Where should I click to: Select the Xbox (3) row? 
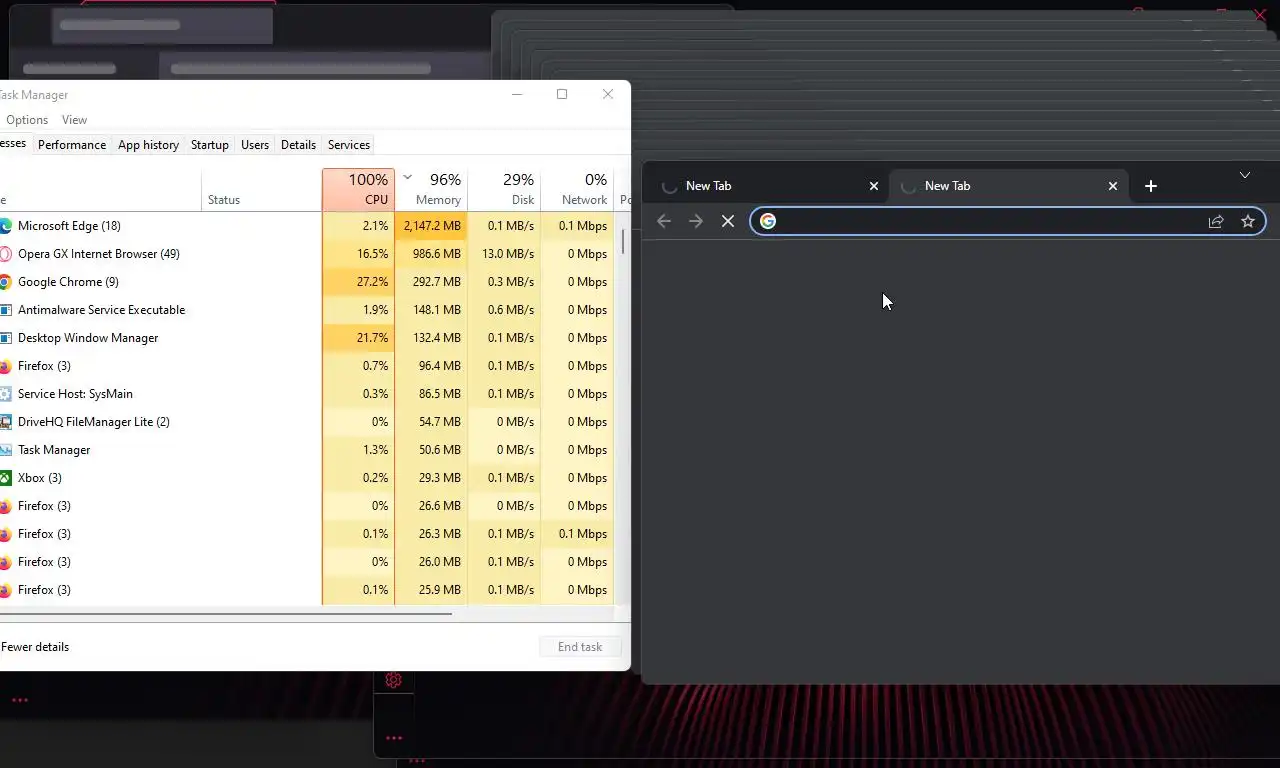coord(306,478)
